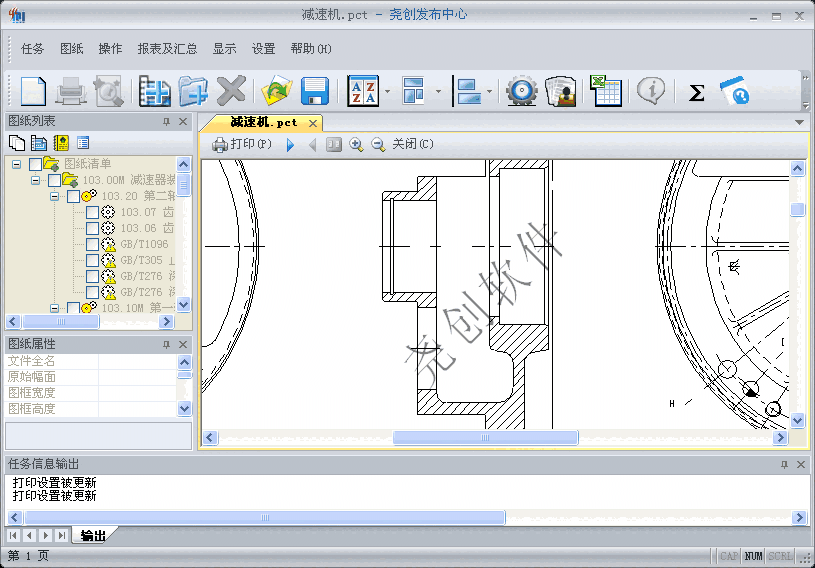
Task: Click the 打印(P) print button
Action: (241, 144)
